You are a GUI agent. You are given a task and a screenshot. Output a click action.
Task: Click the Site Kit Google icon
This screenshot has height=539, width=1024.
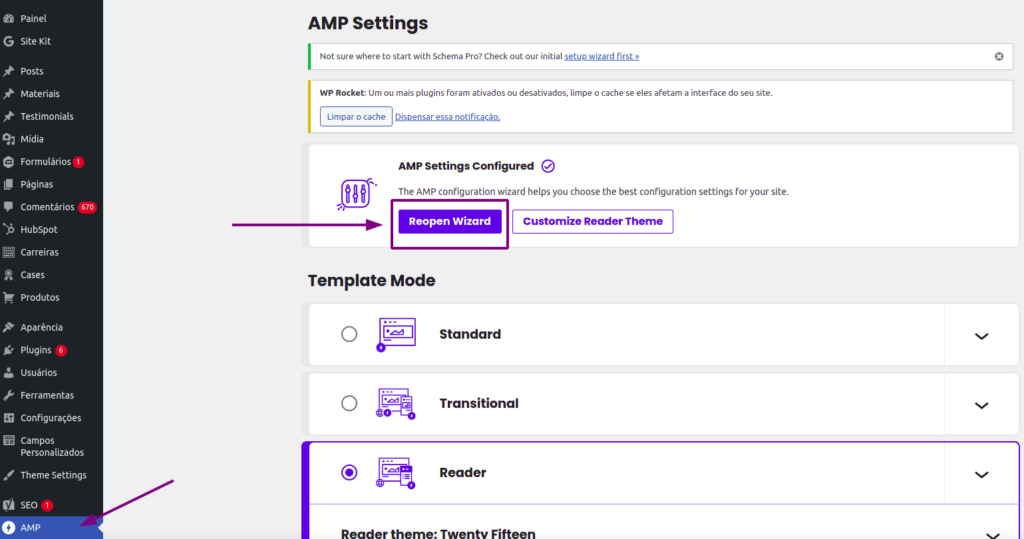coord(8,41)
